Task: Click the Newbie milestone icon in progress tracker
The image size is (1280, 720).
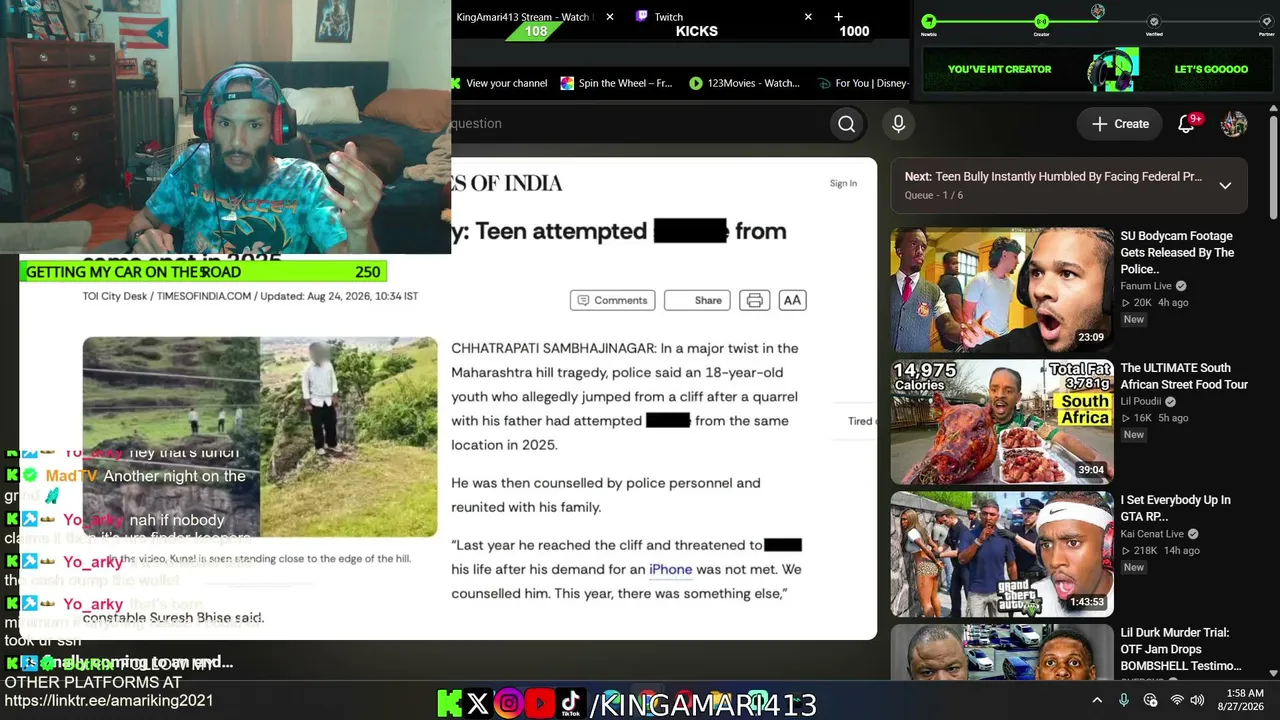Action: pyautogui.click(x=929, y=21)
